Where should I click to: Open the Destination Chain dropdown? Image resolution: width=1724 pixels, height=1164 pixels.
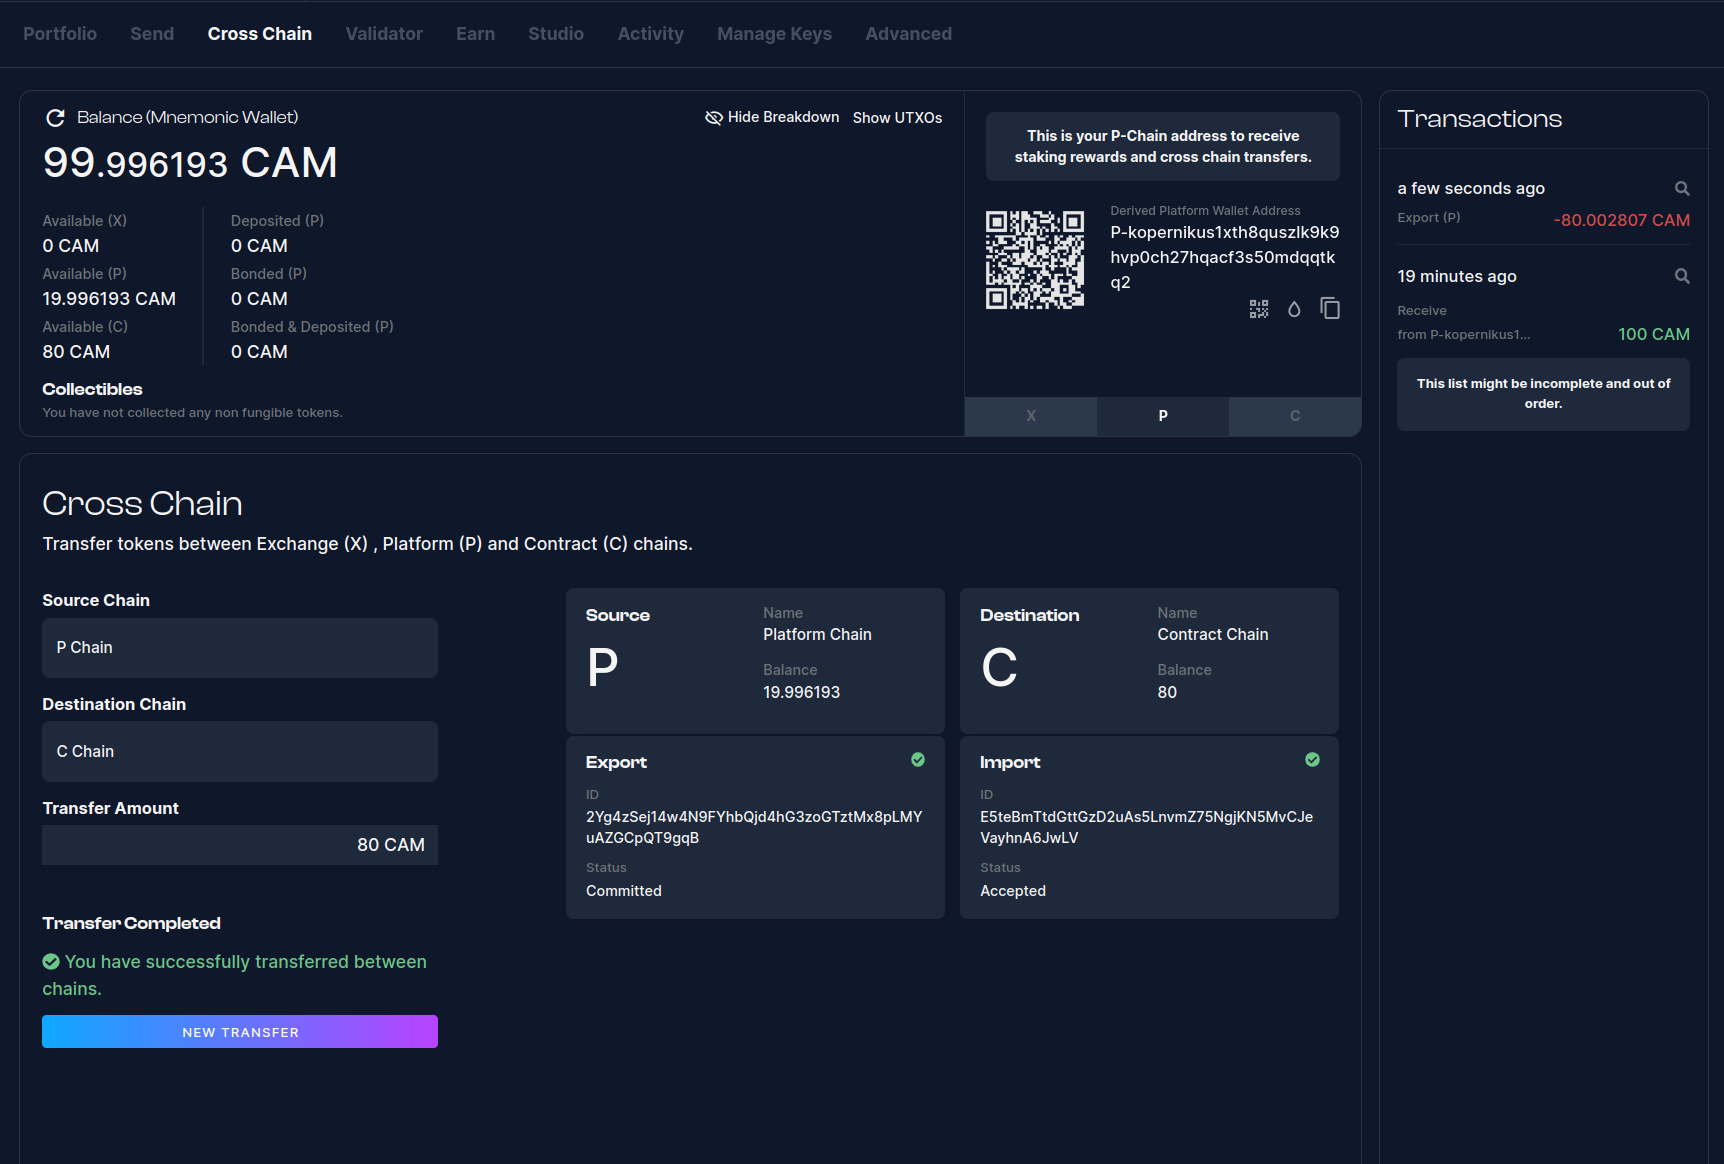click(x=240, y=752)
